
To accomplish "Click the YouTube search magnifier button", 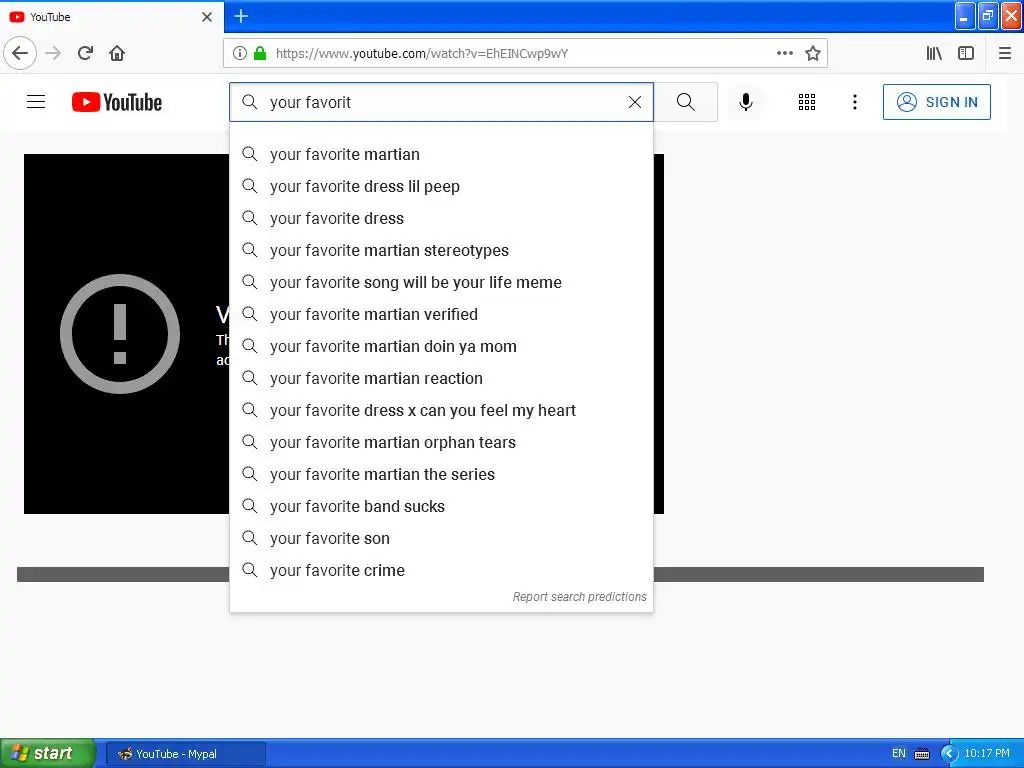I will (x=686, y=102).
